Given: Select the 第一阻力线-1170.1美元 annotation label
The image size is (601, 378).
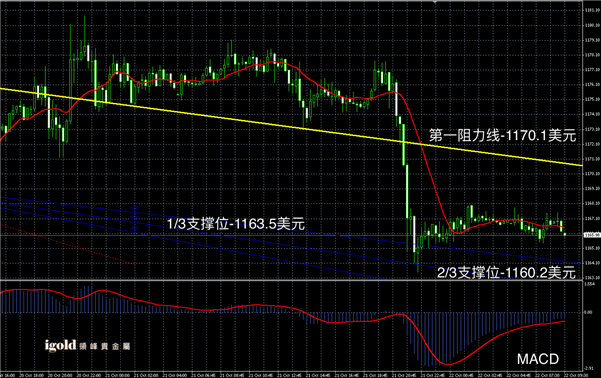Looking at the screenshot, I should tap(502, 135).
